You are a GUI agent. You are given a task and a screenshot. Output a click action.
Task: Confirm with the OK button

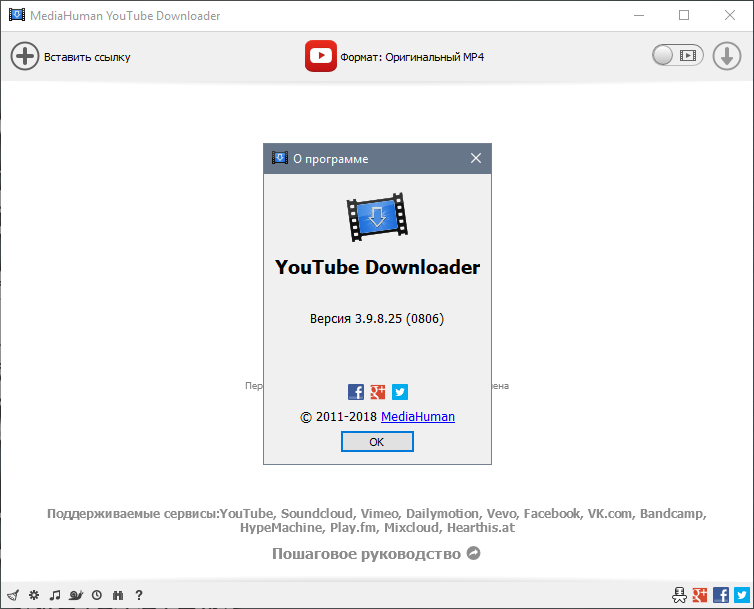(x=377, y=442)
